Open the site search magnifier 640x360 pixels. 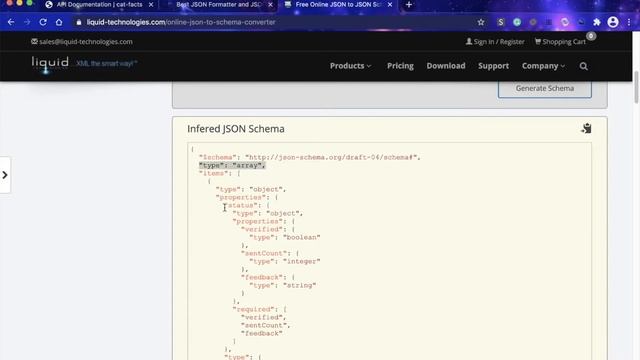[x=583, y=66]
